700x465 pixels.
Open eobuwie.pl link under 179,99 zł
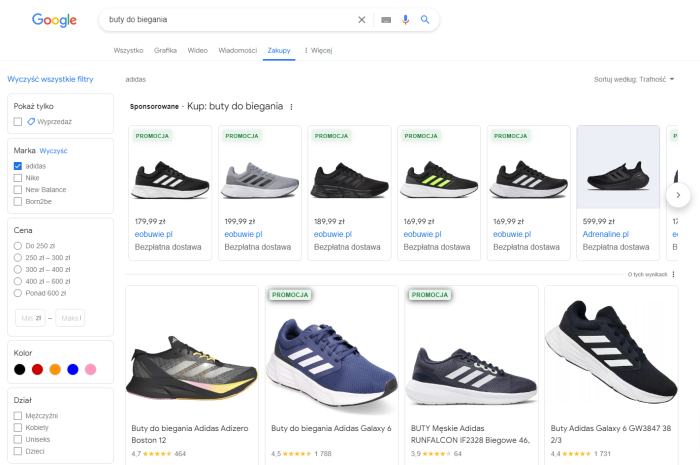click(154, 234)
